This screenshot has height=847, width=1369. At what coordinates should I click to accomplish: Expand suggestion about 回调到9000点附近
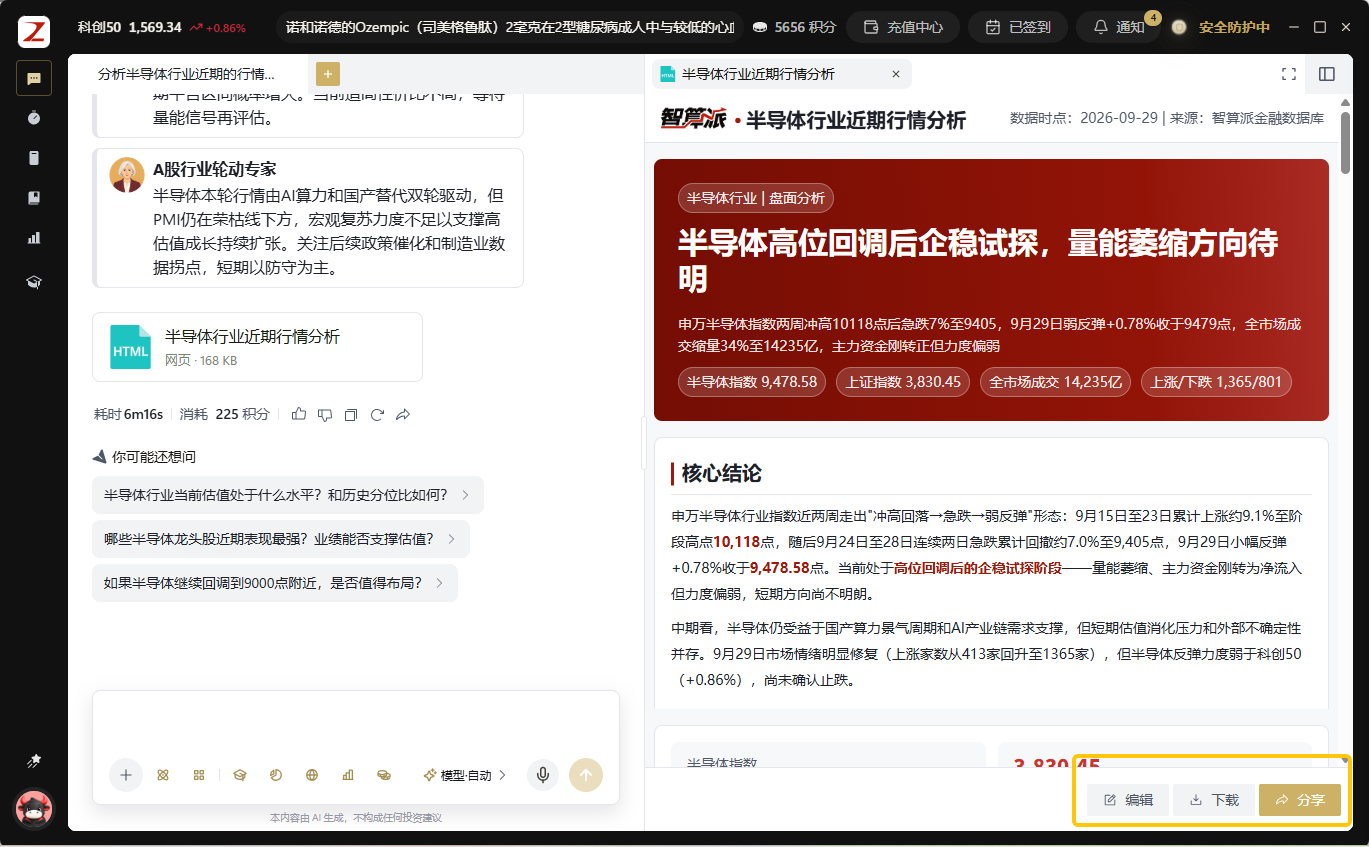(275, 583)
